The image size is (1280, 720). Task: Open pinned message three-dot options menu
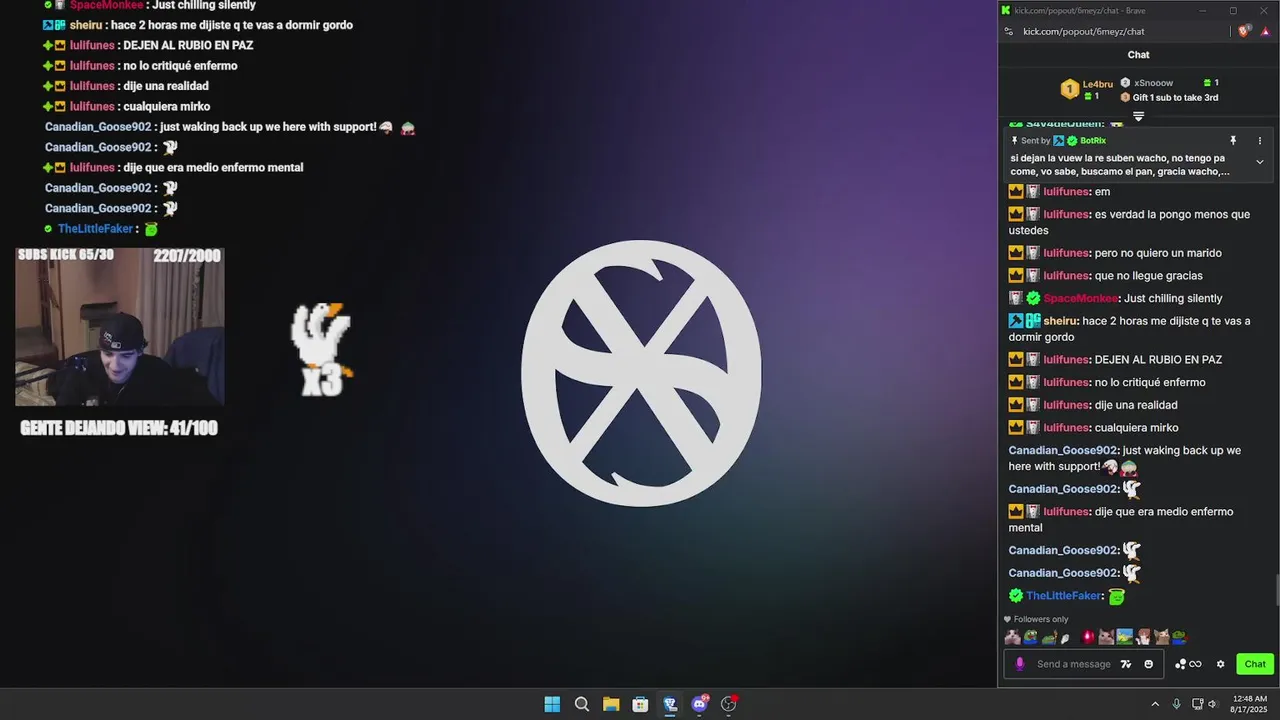[x=1260, y=141]
